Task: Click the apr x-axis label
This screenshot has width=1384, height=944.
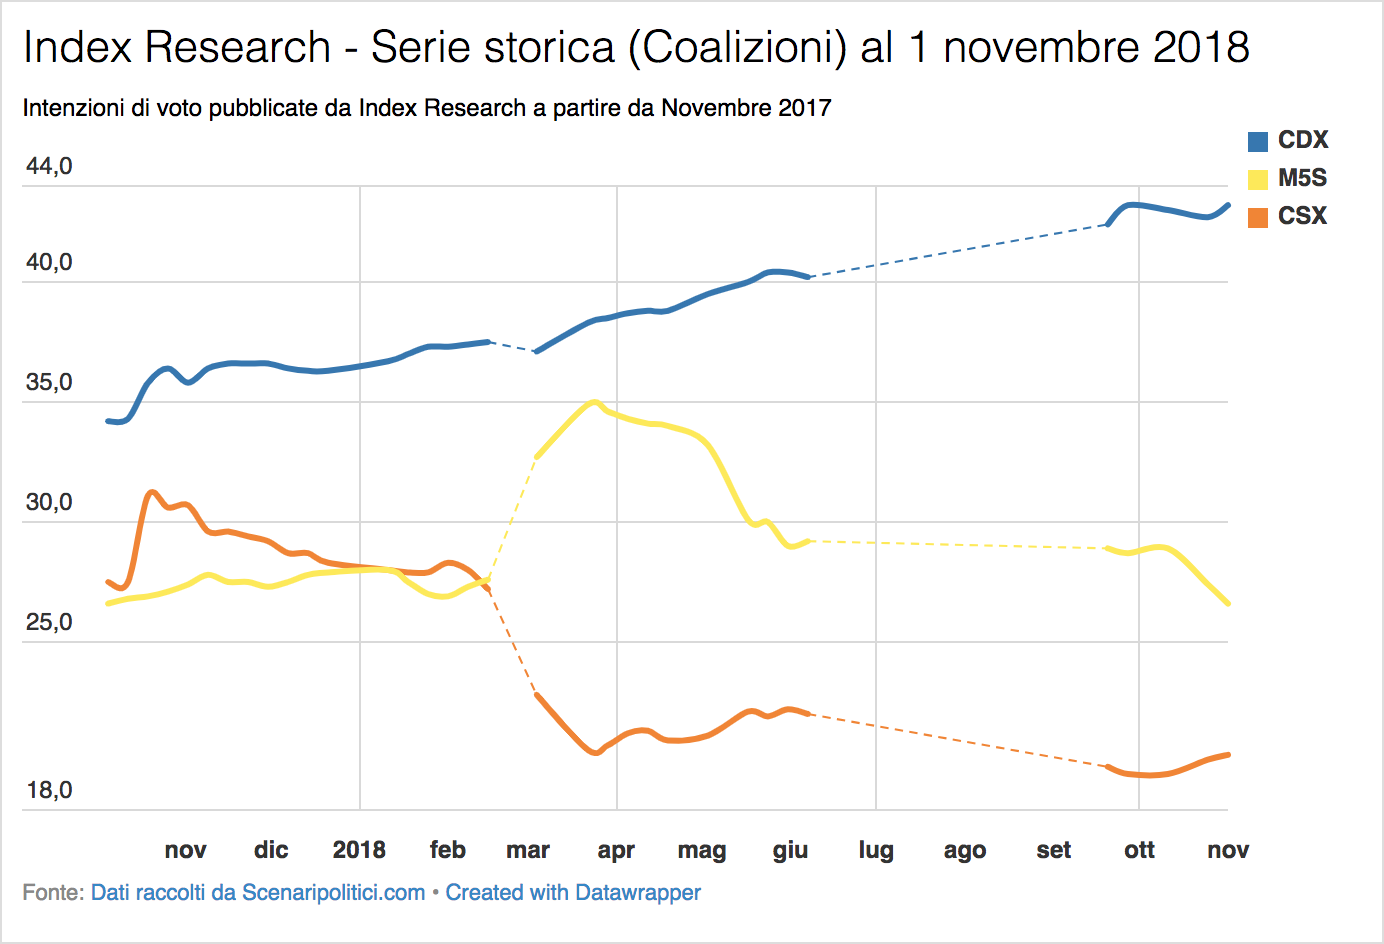Action: point(616,851)
